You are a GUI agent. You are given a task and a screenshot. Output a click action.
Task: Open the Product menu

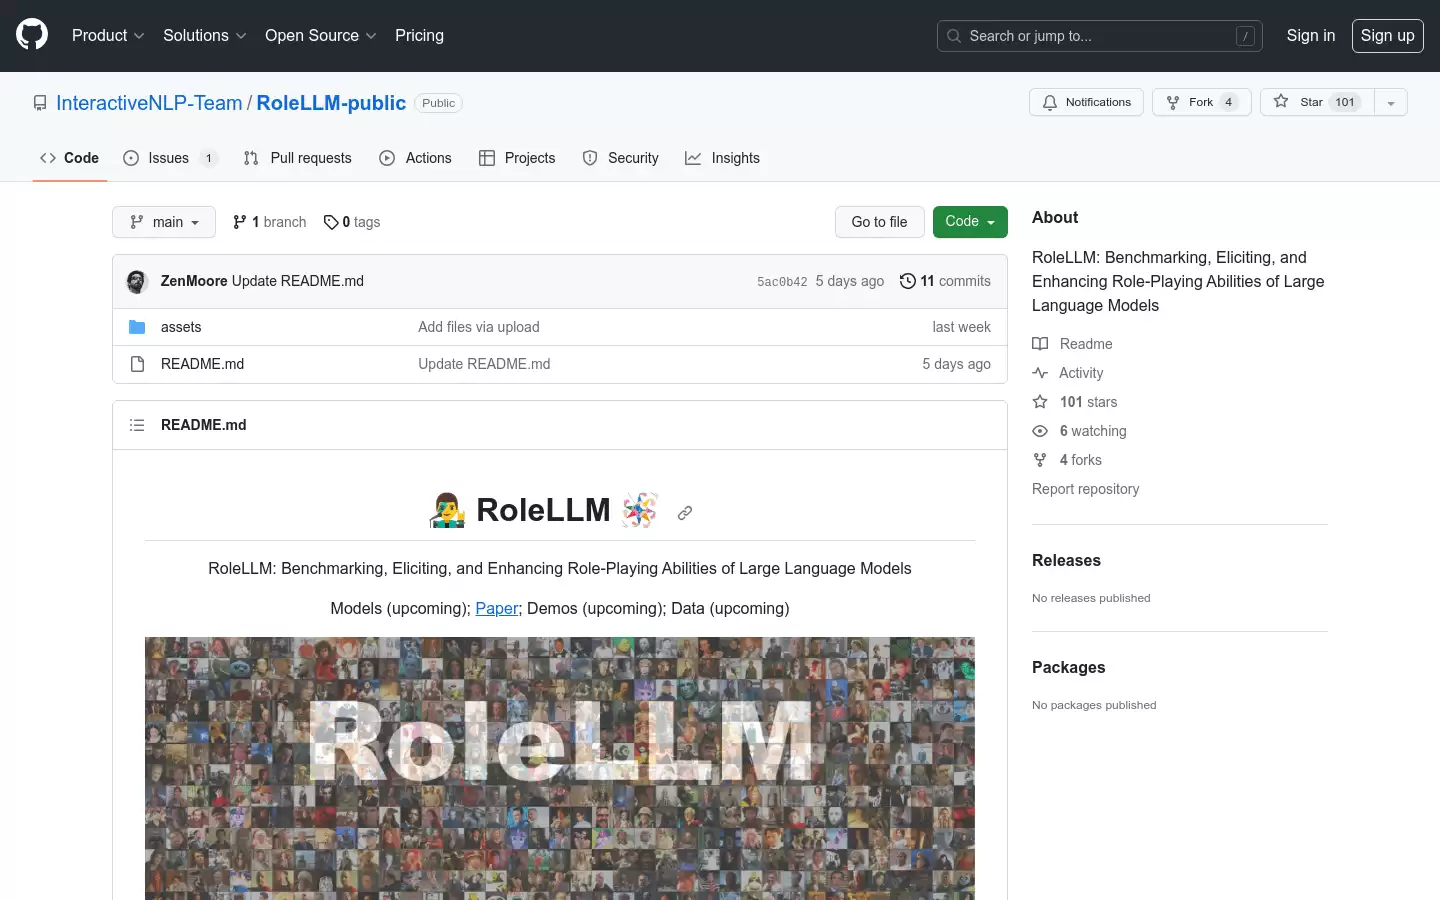(x=108, y=35)
